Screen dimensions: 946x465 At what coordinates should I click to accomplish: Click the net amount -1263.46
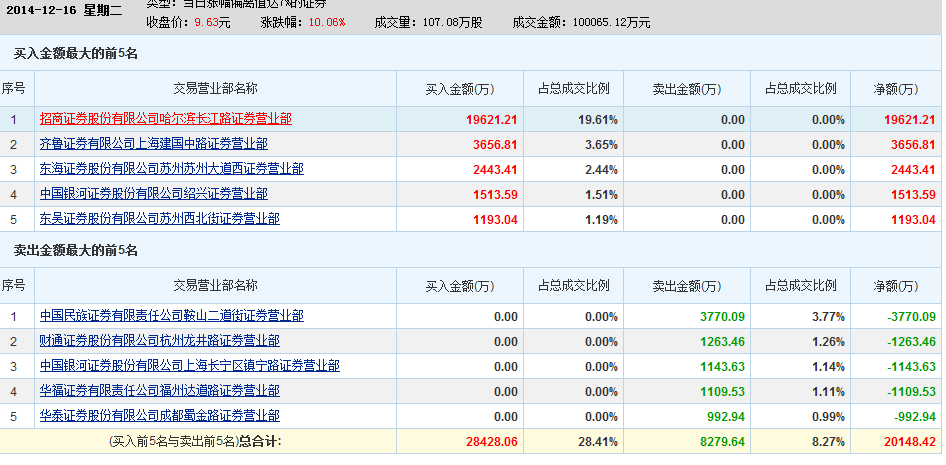911,342
